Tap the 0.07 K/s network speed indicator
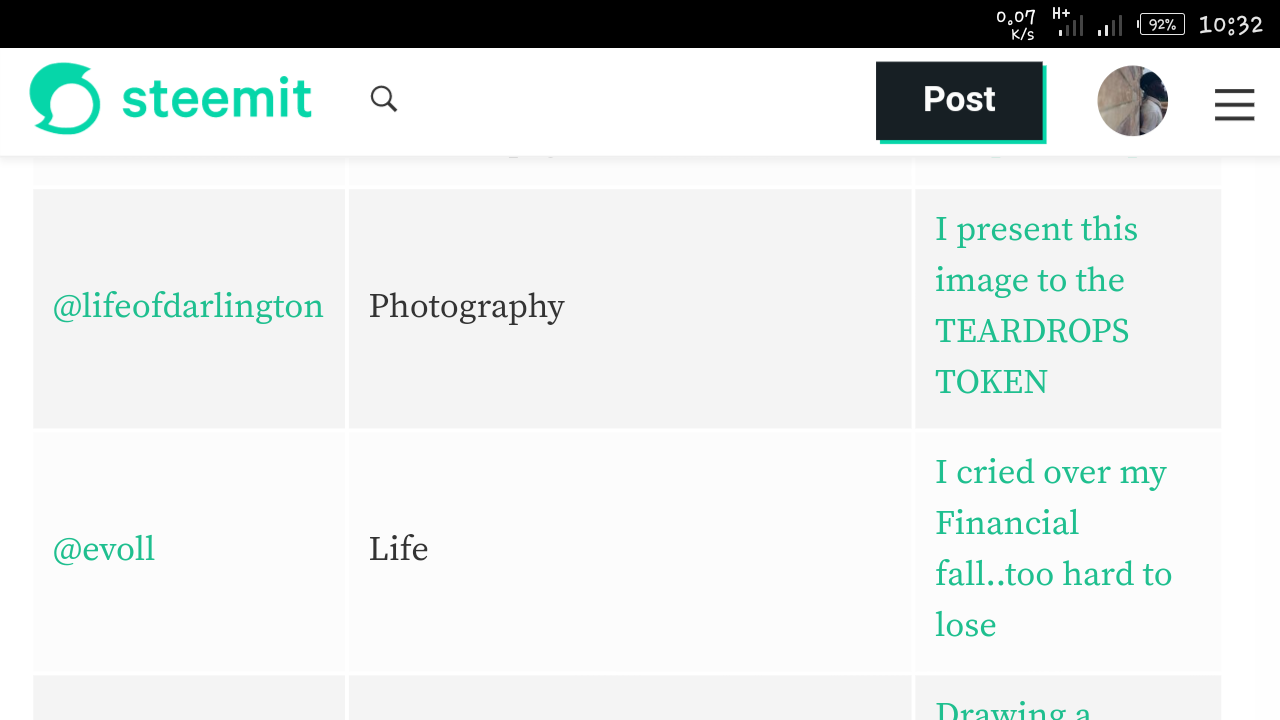The width and height of the screenshot is (1280, 720). click(1016, 24)
